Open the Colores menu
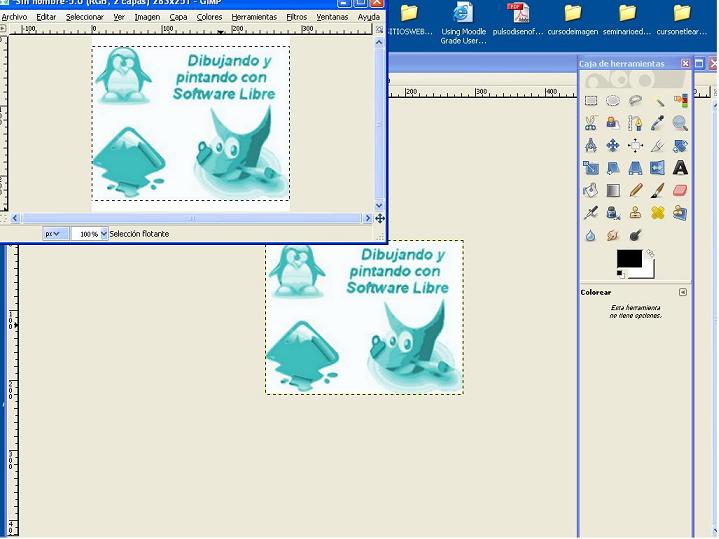719x539 pixels. (210, 17)
